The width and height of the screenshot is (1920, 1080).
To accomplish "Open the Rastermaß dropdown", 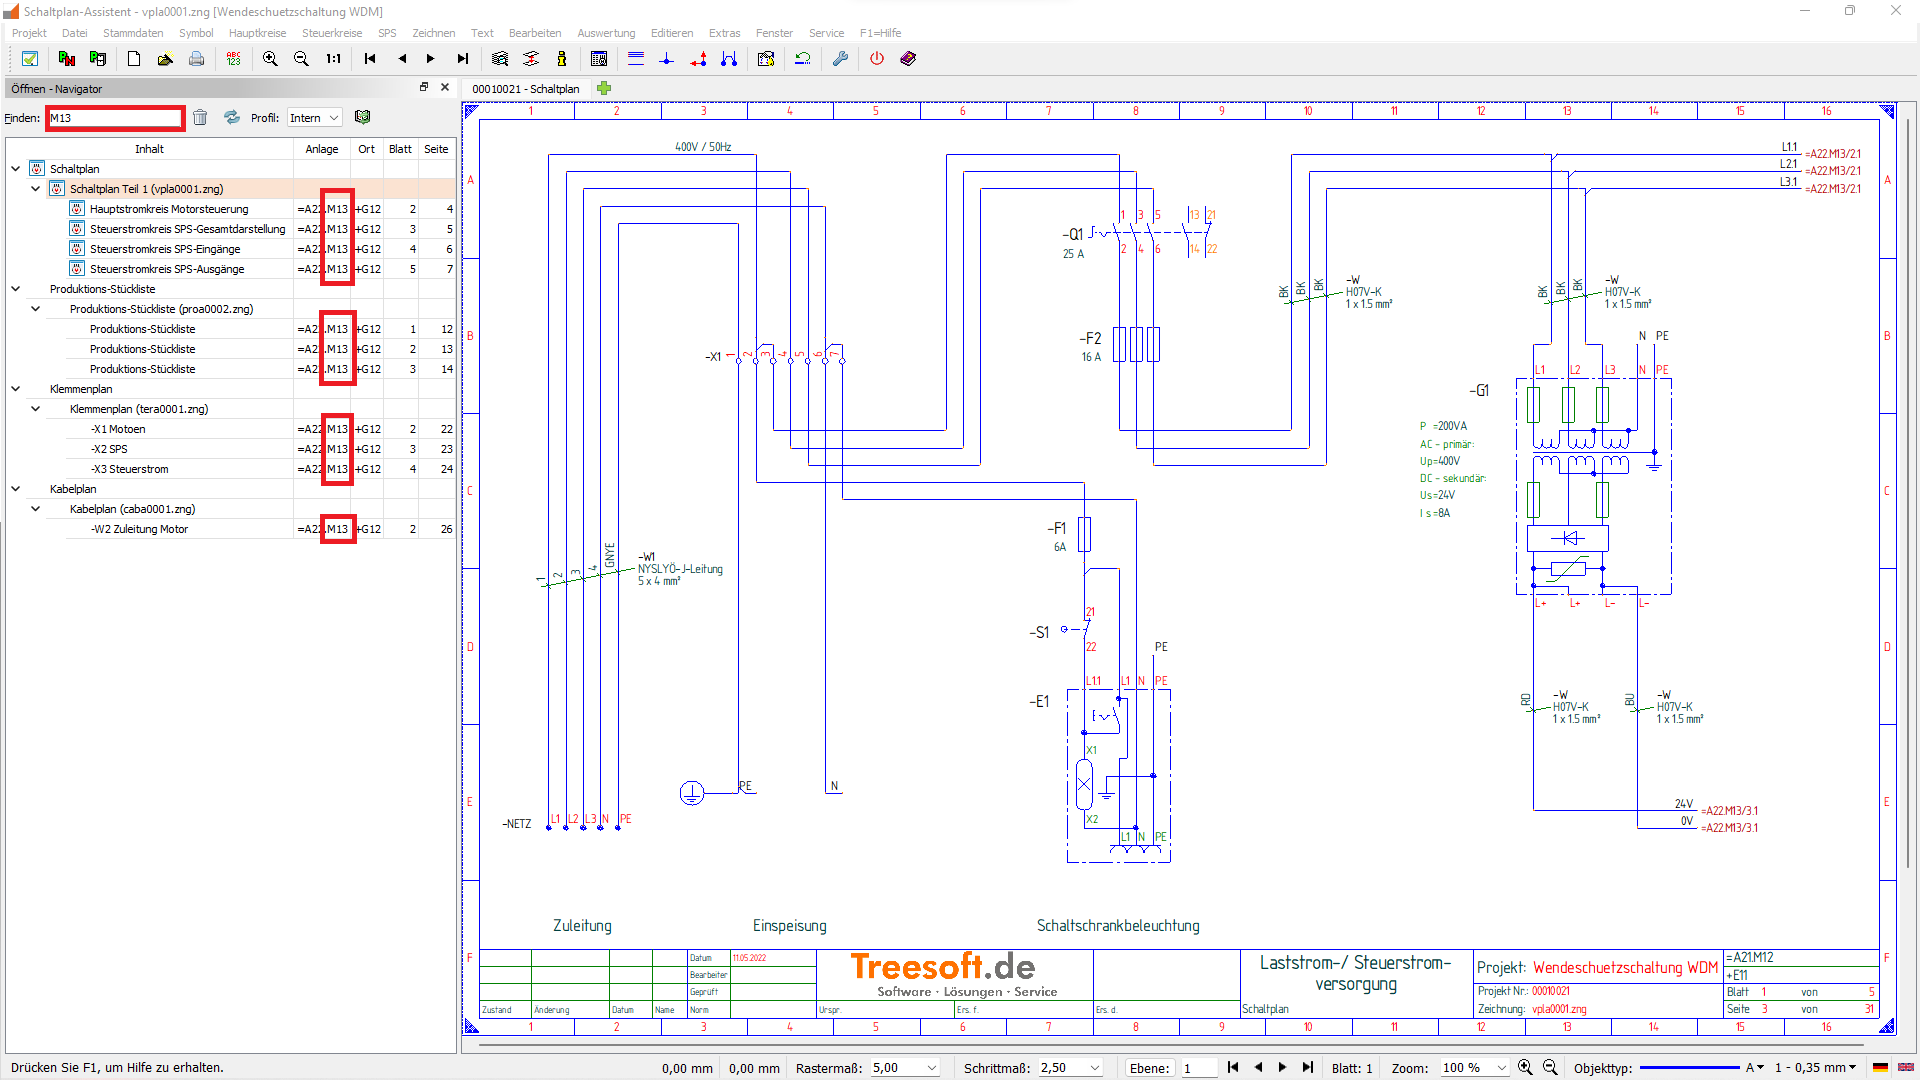I will [931, 1068].
